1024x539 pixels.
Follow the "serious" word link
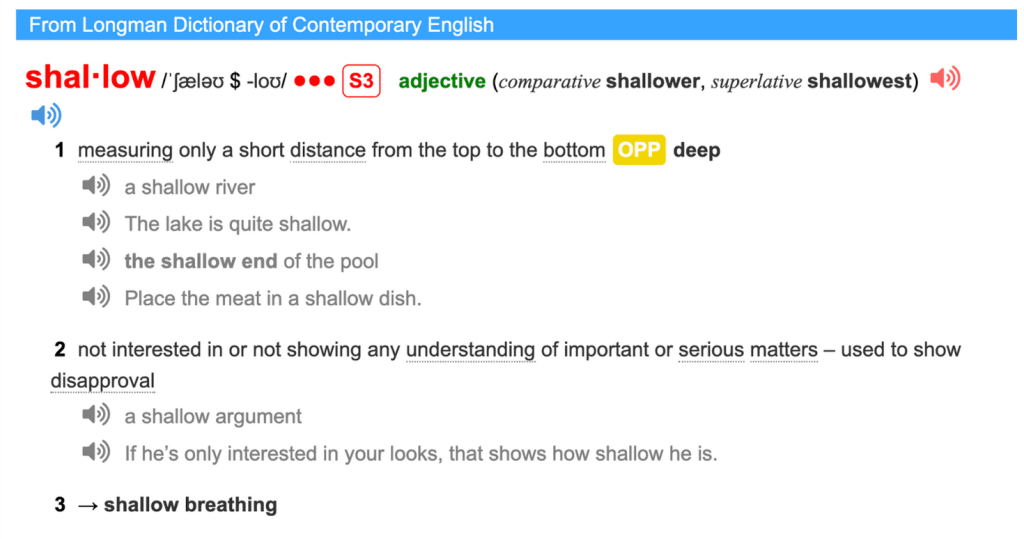click(711, 350)
